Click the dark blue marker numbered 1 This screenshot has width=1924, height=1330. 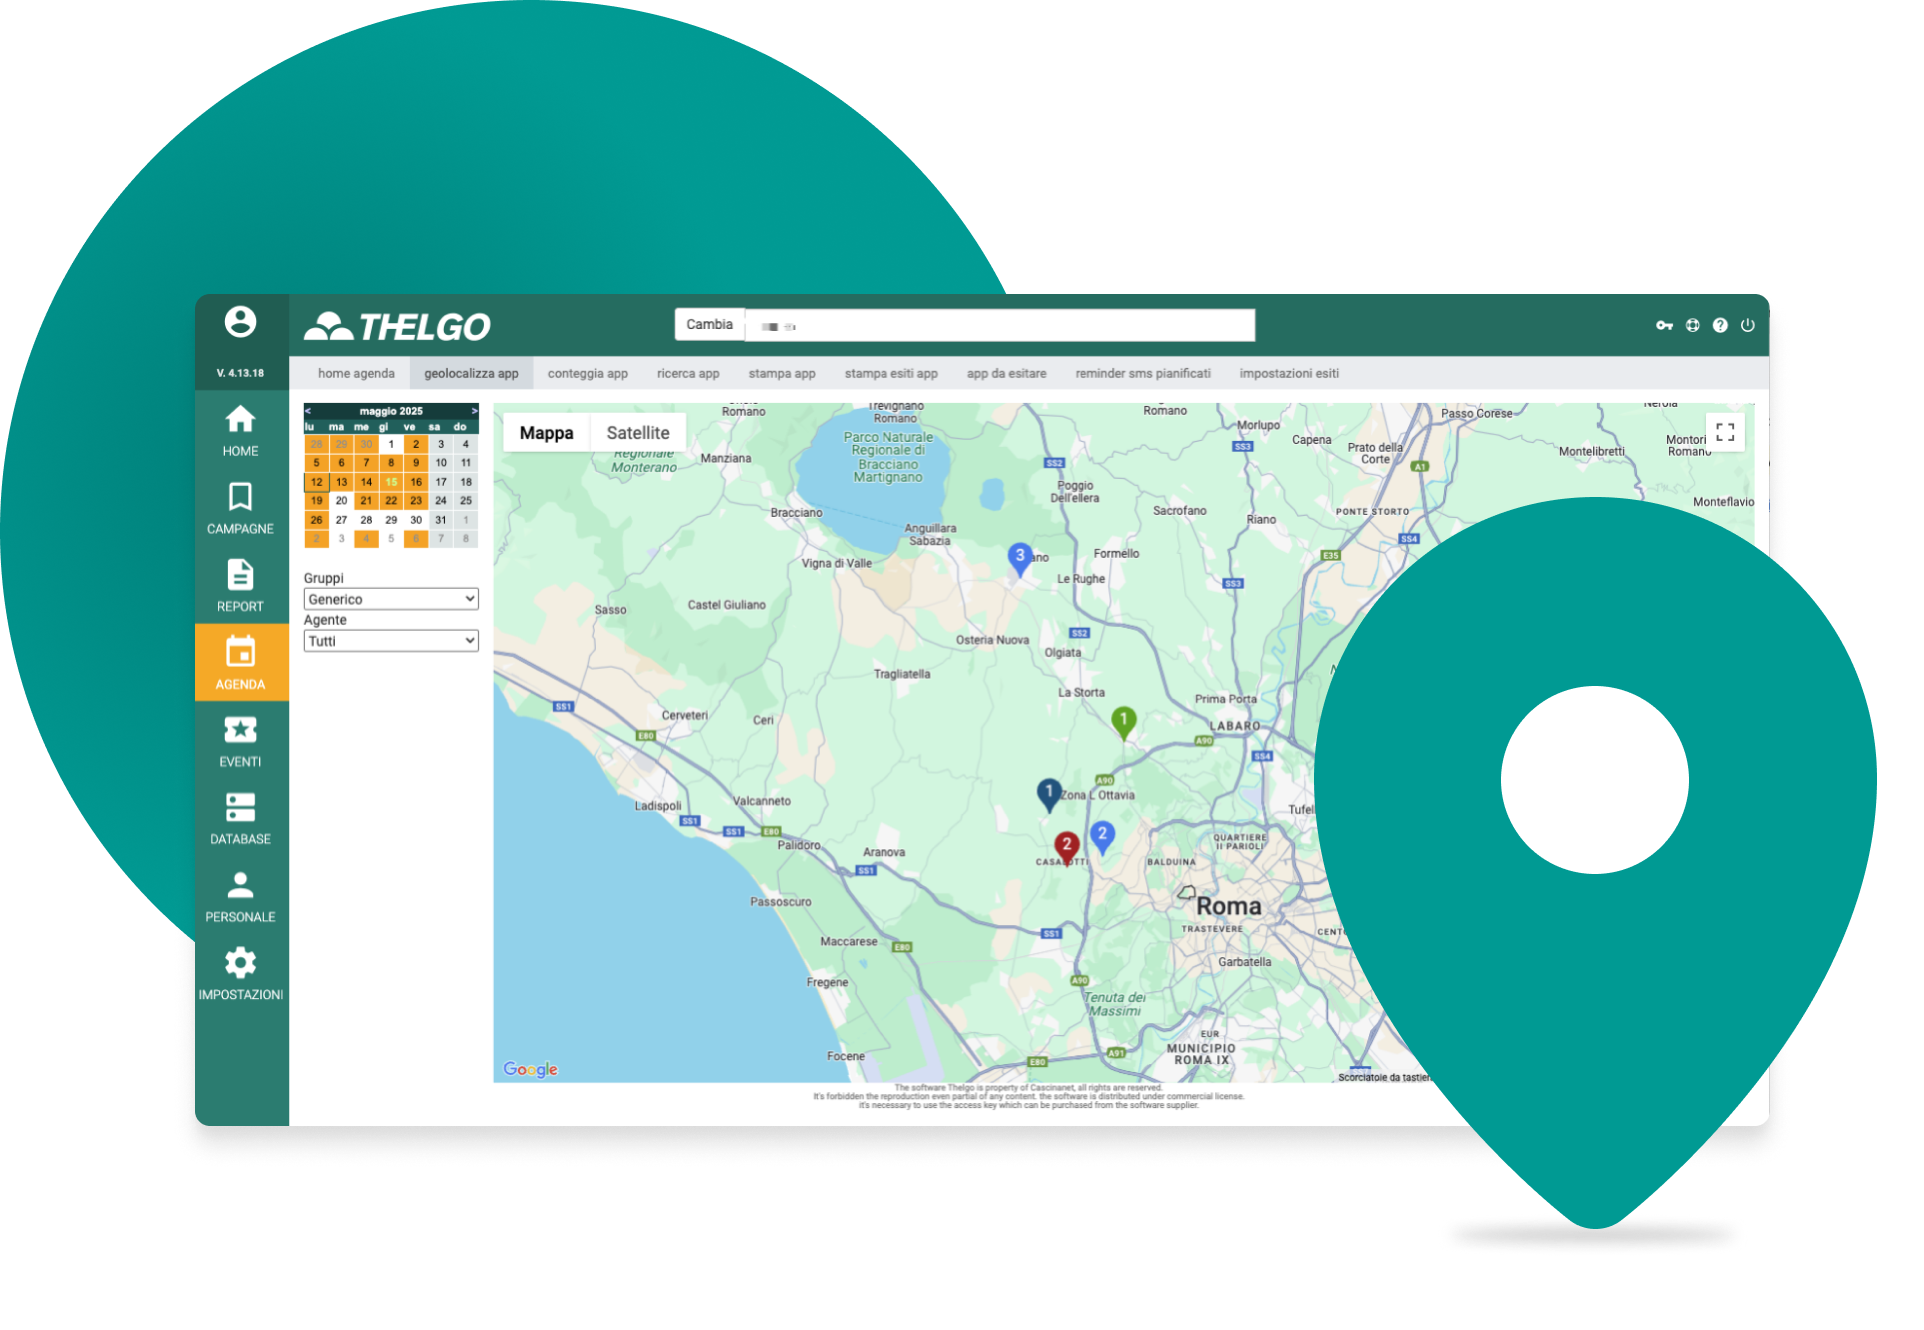click(x=1049, y=795)
